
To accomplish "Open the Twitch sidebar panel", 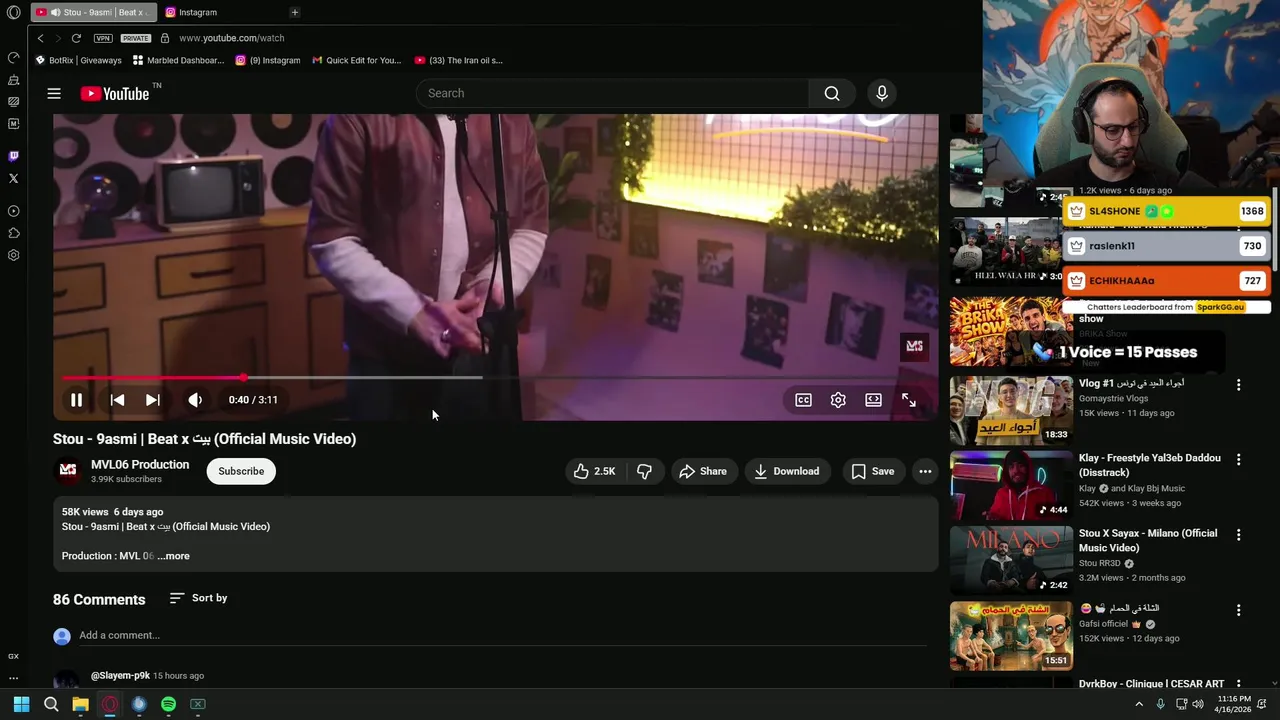I will pos(13,156).
